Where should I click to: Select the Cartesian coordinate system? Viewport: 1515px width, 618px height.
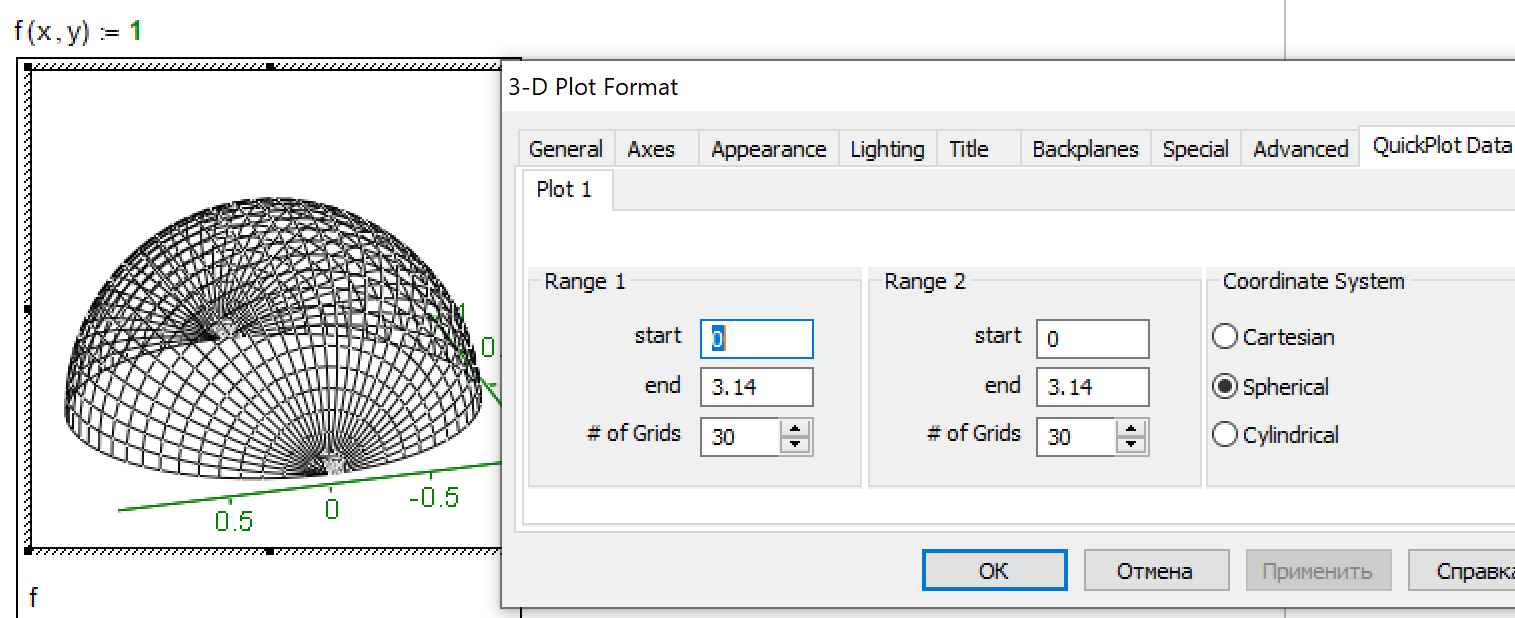point(1224,337)
